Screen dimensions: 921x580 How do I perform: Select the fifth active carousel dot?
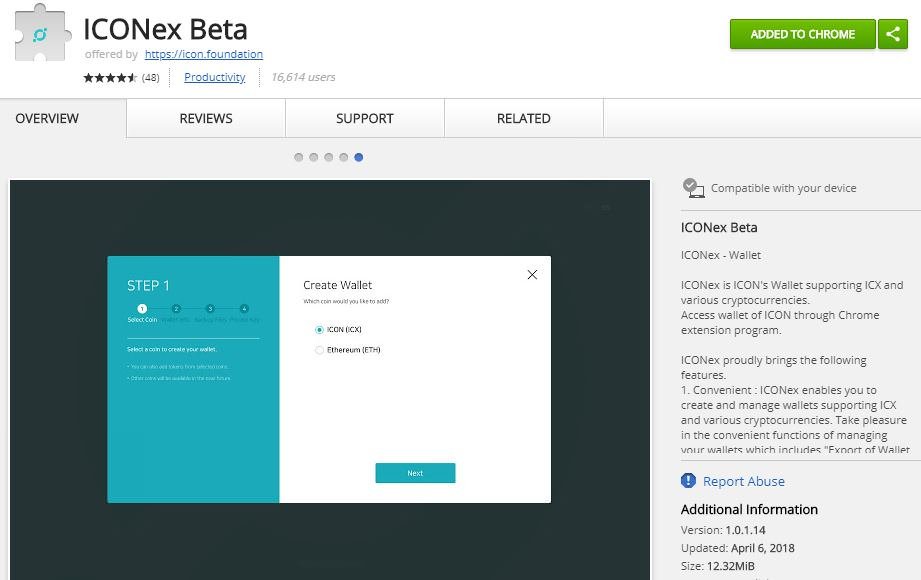359,157
